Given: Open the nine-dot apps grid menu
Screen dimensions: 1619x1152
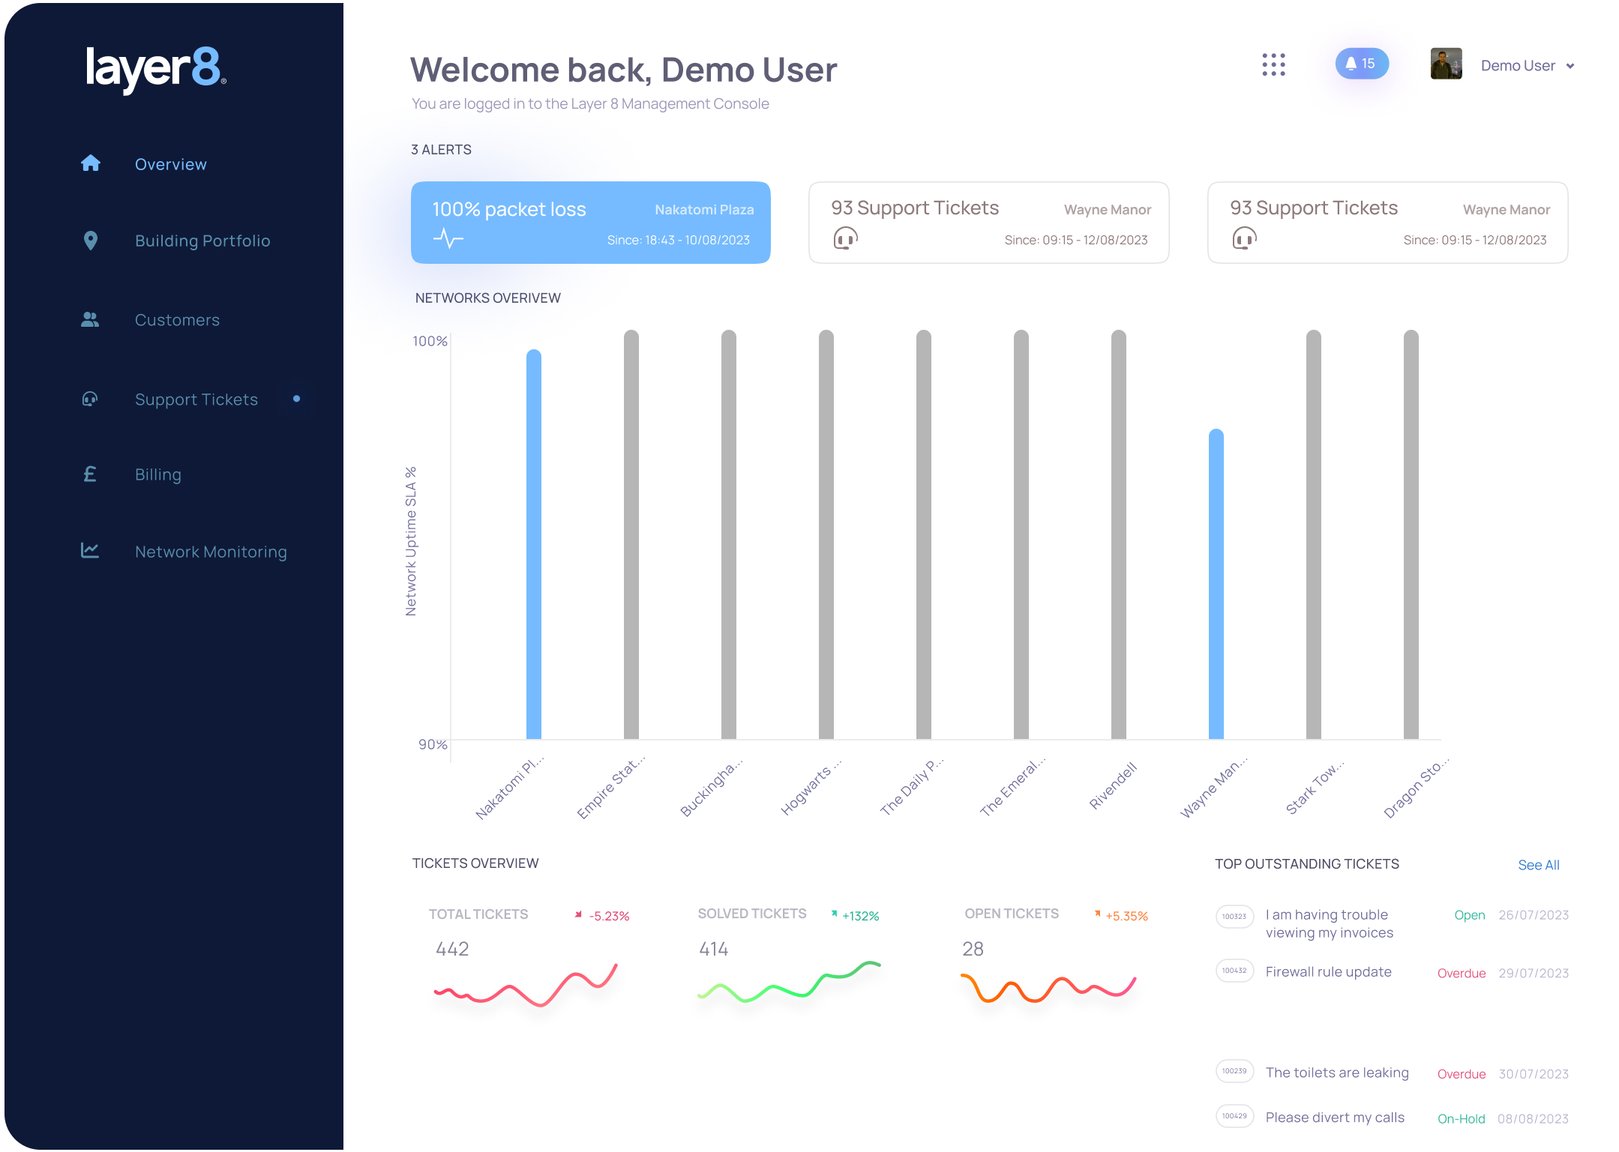Looking at the screenshot, I should tap(1273, 65).
